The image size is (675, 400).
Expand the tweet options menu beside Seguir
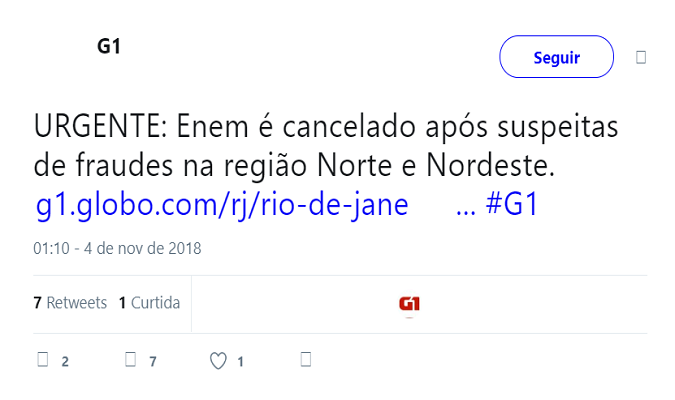(641, 57)
